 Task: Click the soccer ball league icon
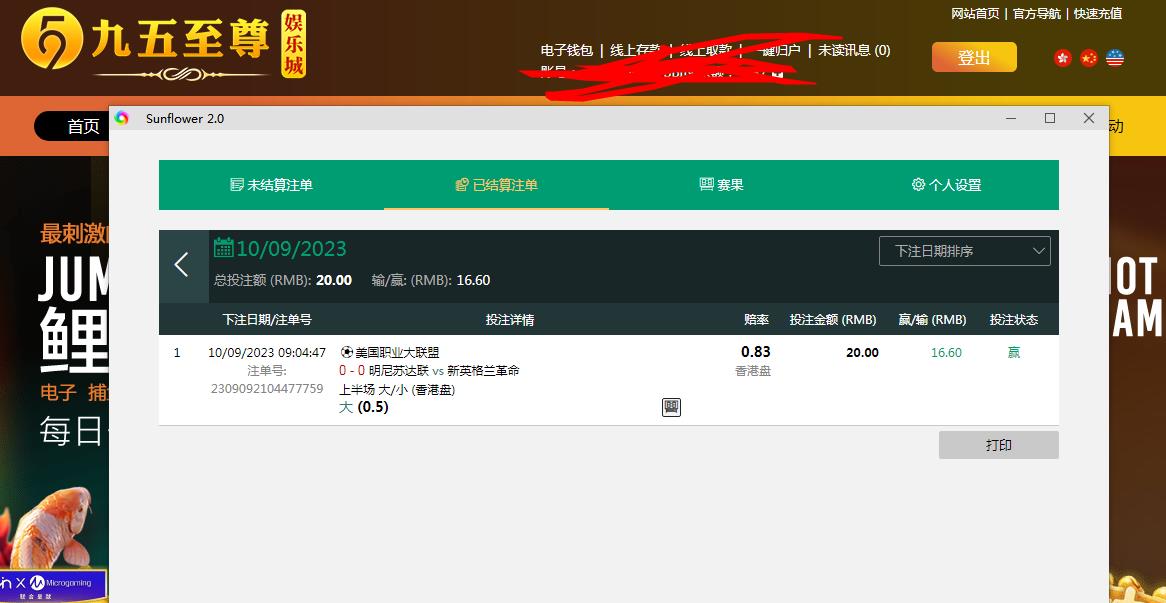[x=347, y=352]
